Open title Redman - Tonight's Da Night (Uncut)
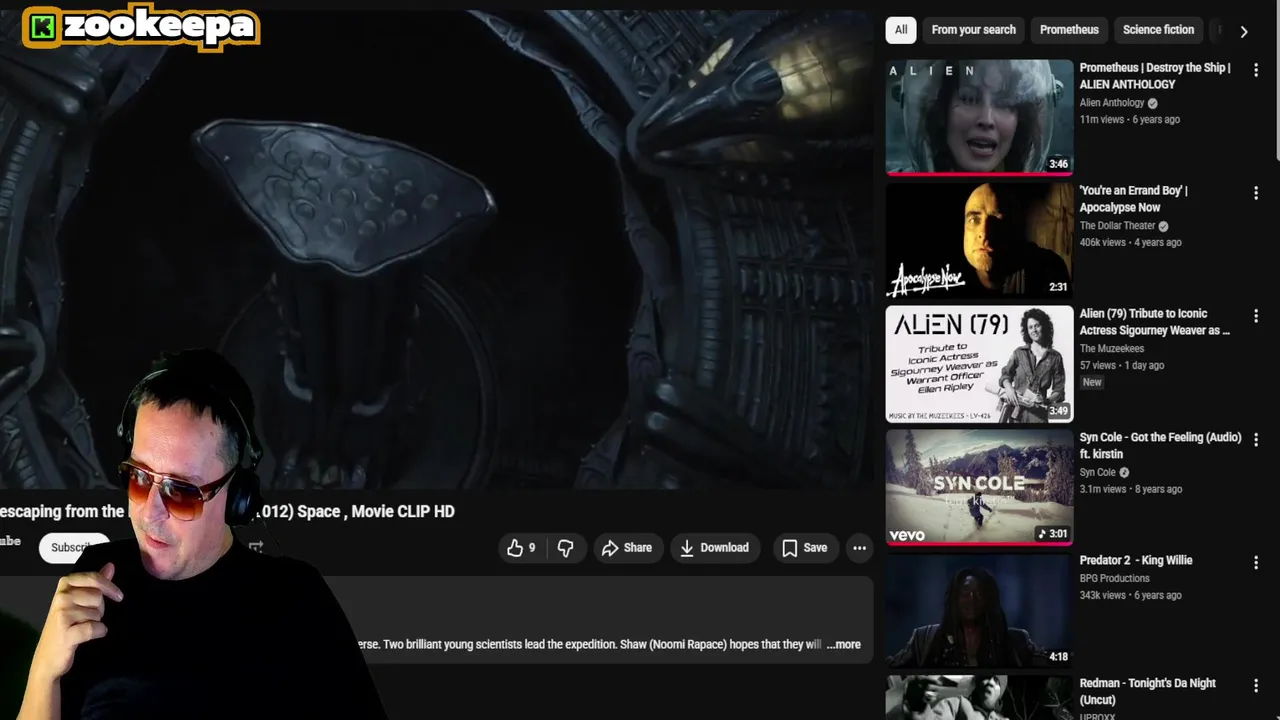1280x720 pixels. [1148, 691]
